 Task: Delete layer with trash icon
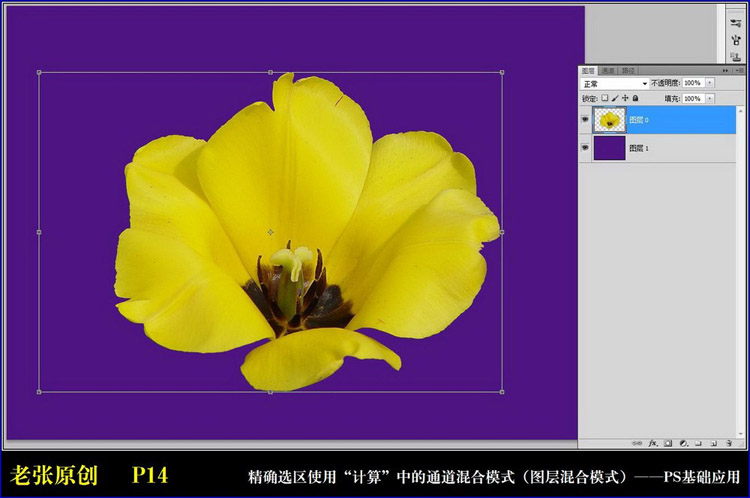729,442
